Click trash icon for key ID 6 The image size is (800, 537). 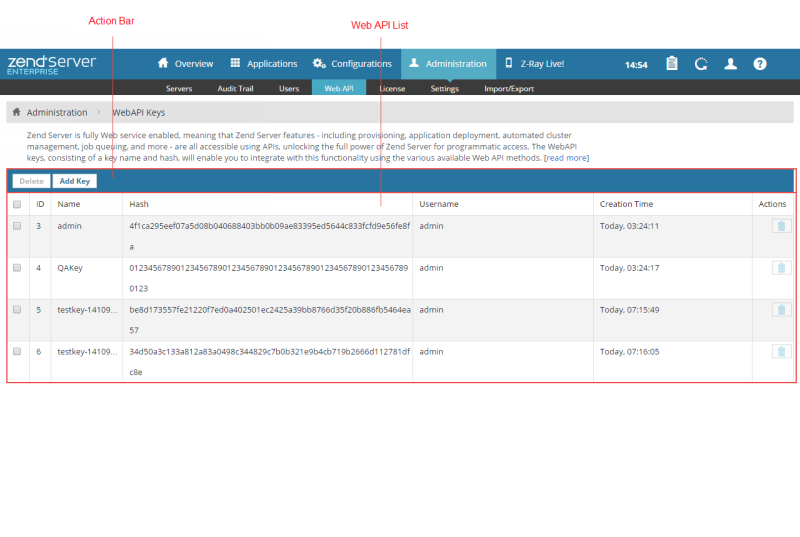click(x=780, y=352)
